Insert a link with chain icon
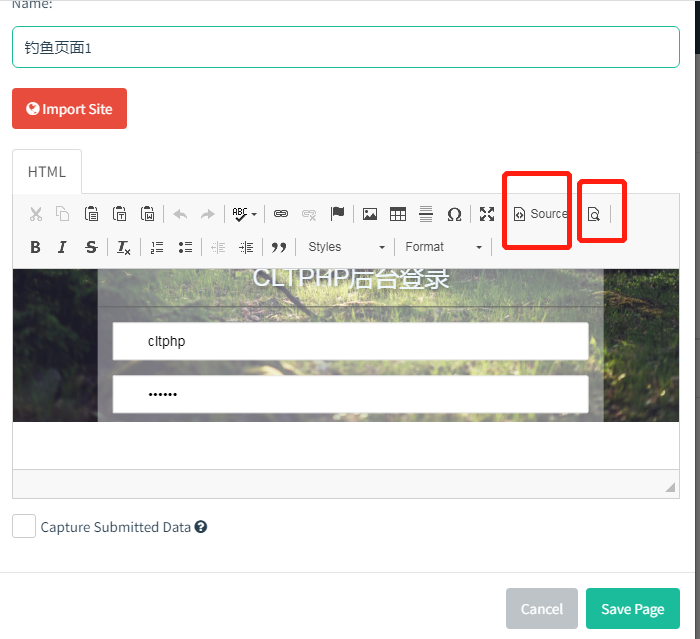The width and height of the screenshot is (700, 639). [281, 214]
